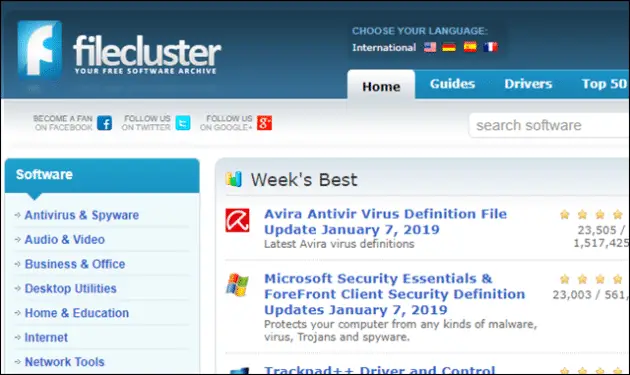Select the German flag language icon
Image resolution: width=630 pixels, height=375 pixels.
(x=449, y=47)
